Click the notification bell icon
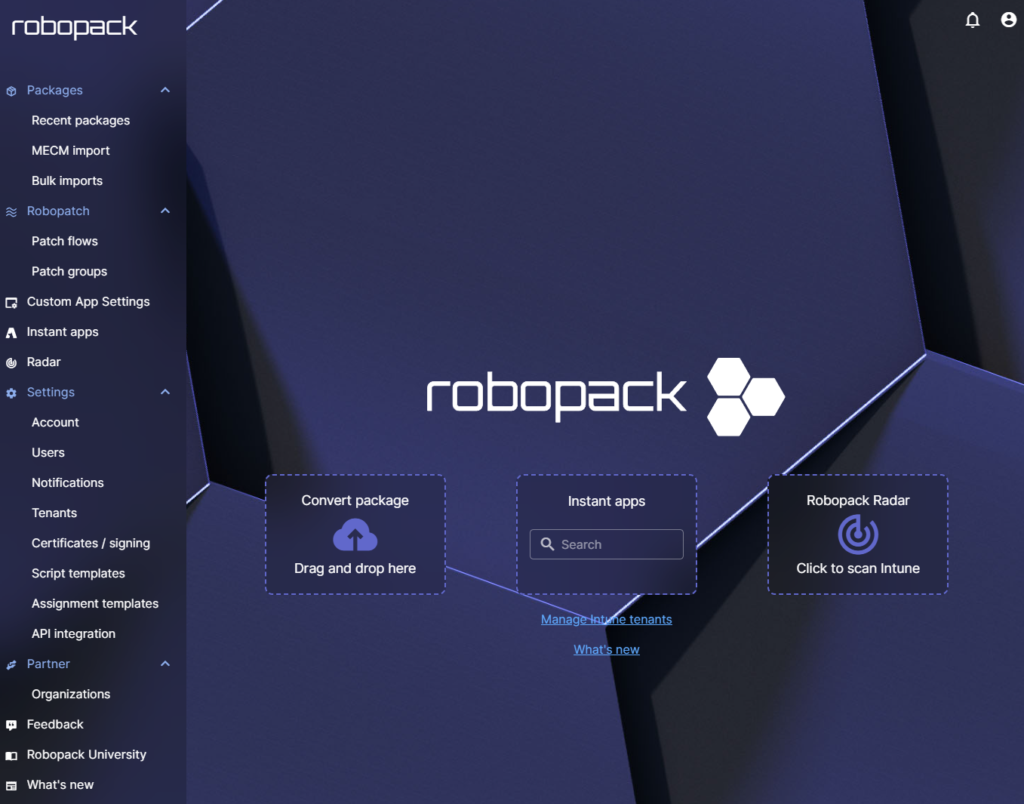The image size is (1024, 804). tap(972, 19)
